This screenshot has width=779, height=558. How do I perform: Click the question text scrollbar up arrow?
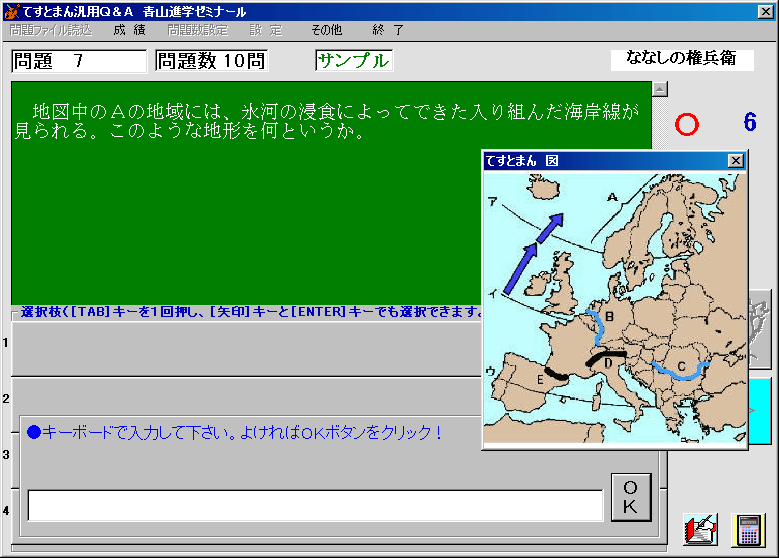coord(659,89)
